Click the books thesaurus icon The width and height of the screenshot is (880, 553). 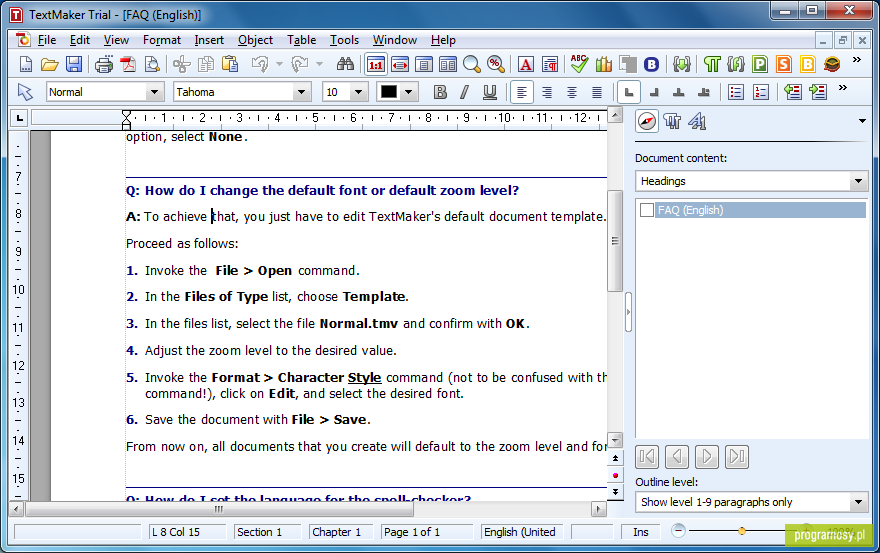pos(604,65)
